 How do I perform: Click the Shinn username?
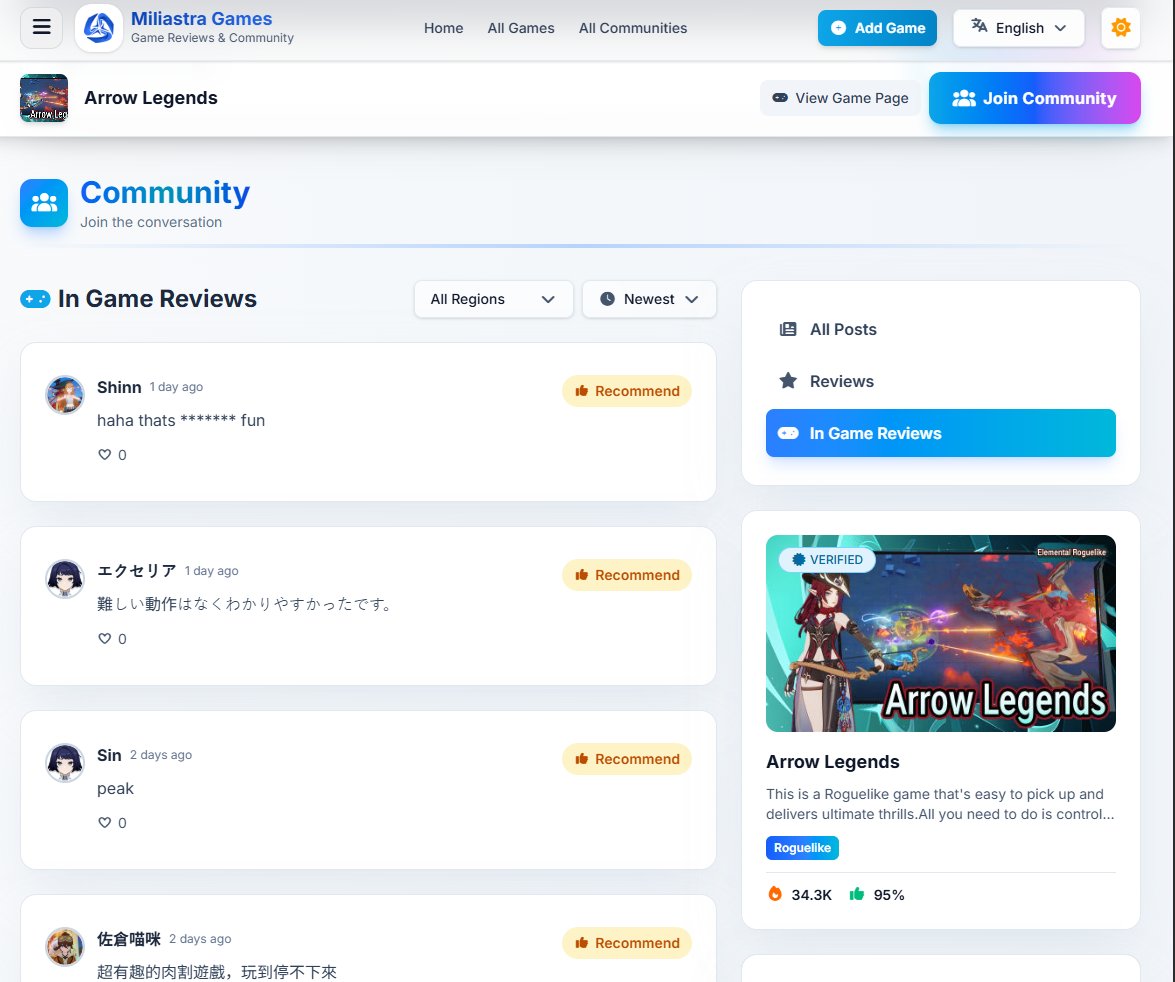click(x=119, y=387)
